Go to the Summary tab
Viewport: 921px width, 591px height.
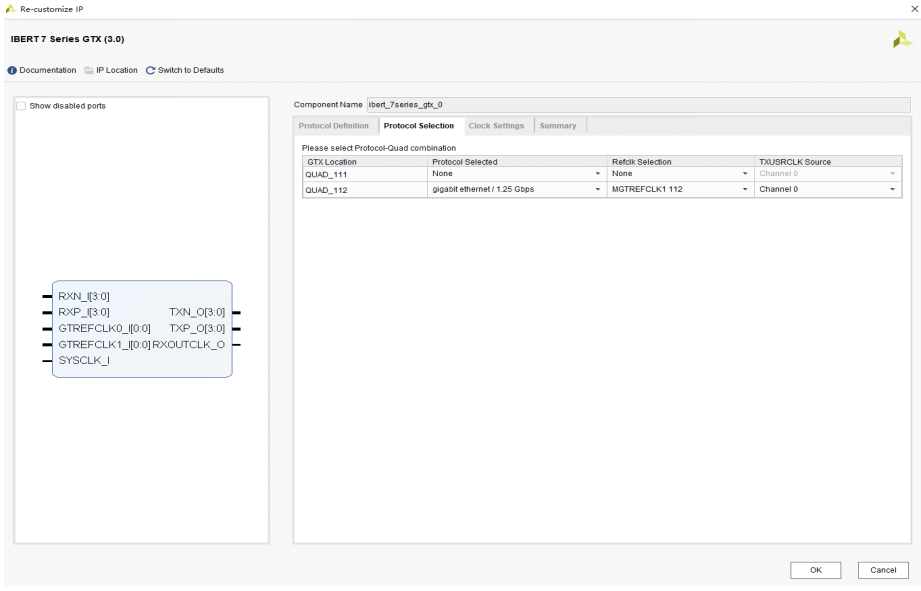click(558, 126)
